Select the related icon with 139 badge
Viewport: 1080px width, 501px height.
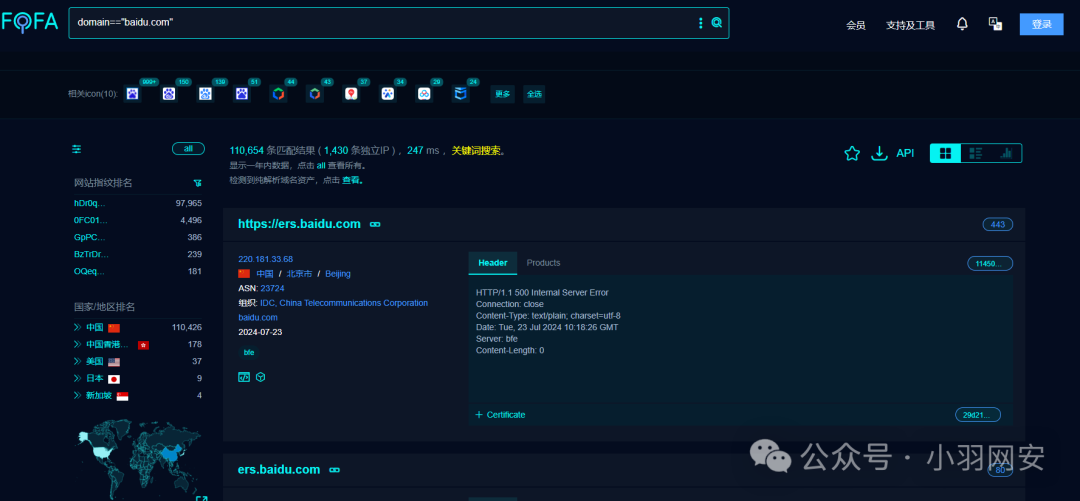point(205,94)
